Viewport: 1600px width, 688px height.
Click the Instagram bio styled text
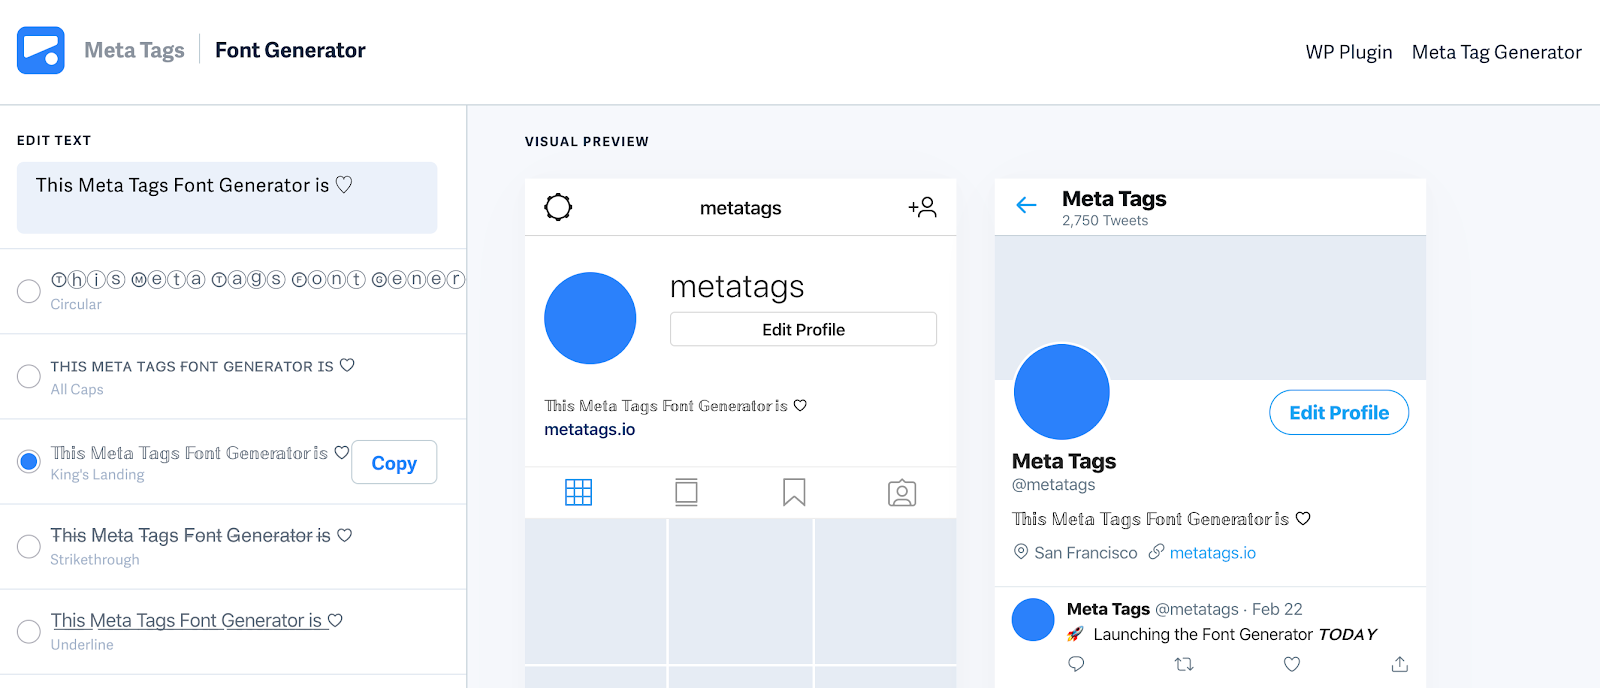coord(676,405)
